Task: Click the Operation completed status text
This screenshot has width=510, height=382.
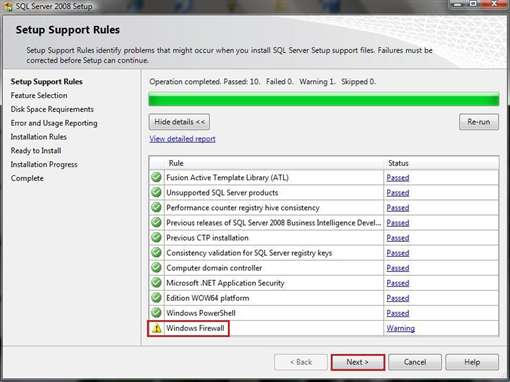Action: pos(262,82)
